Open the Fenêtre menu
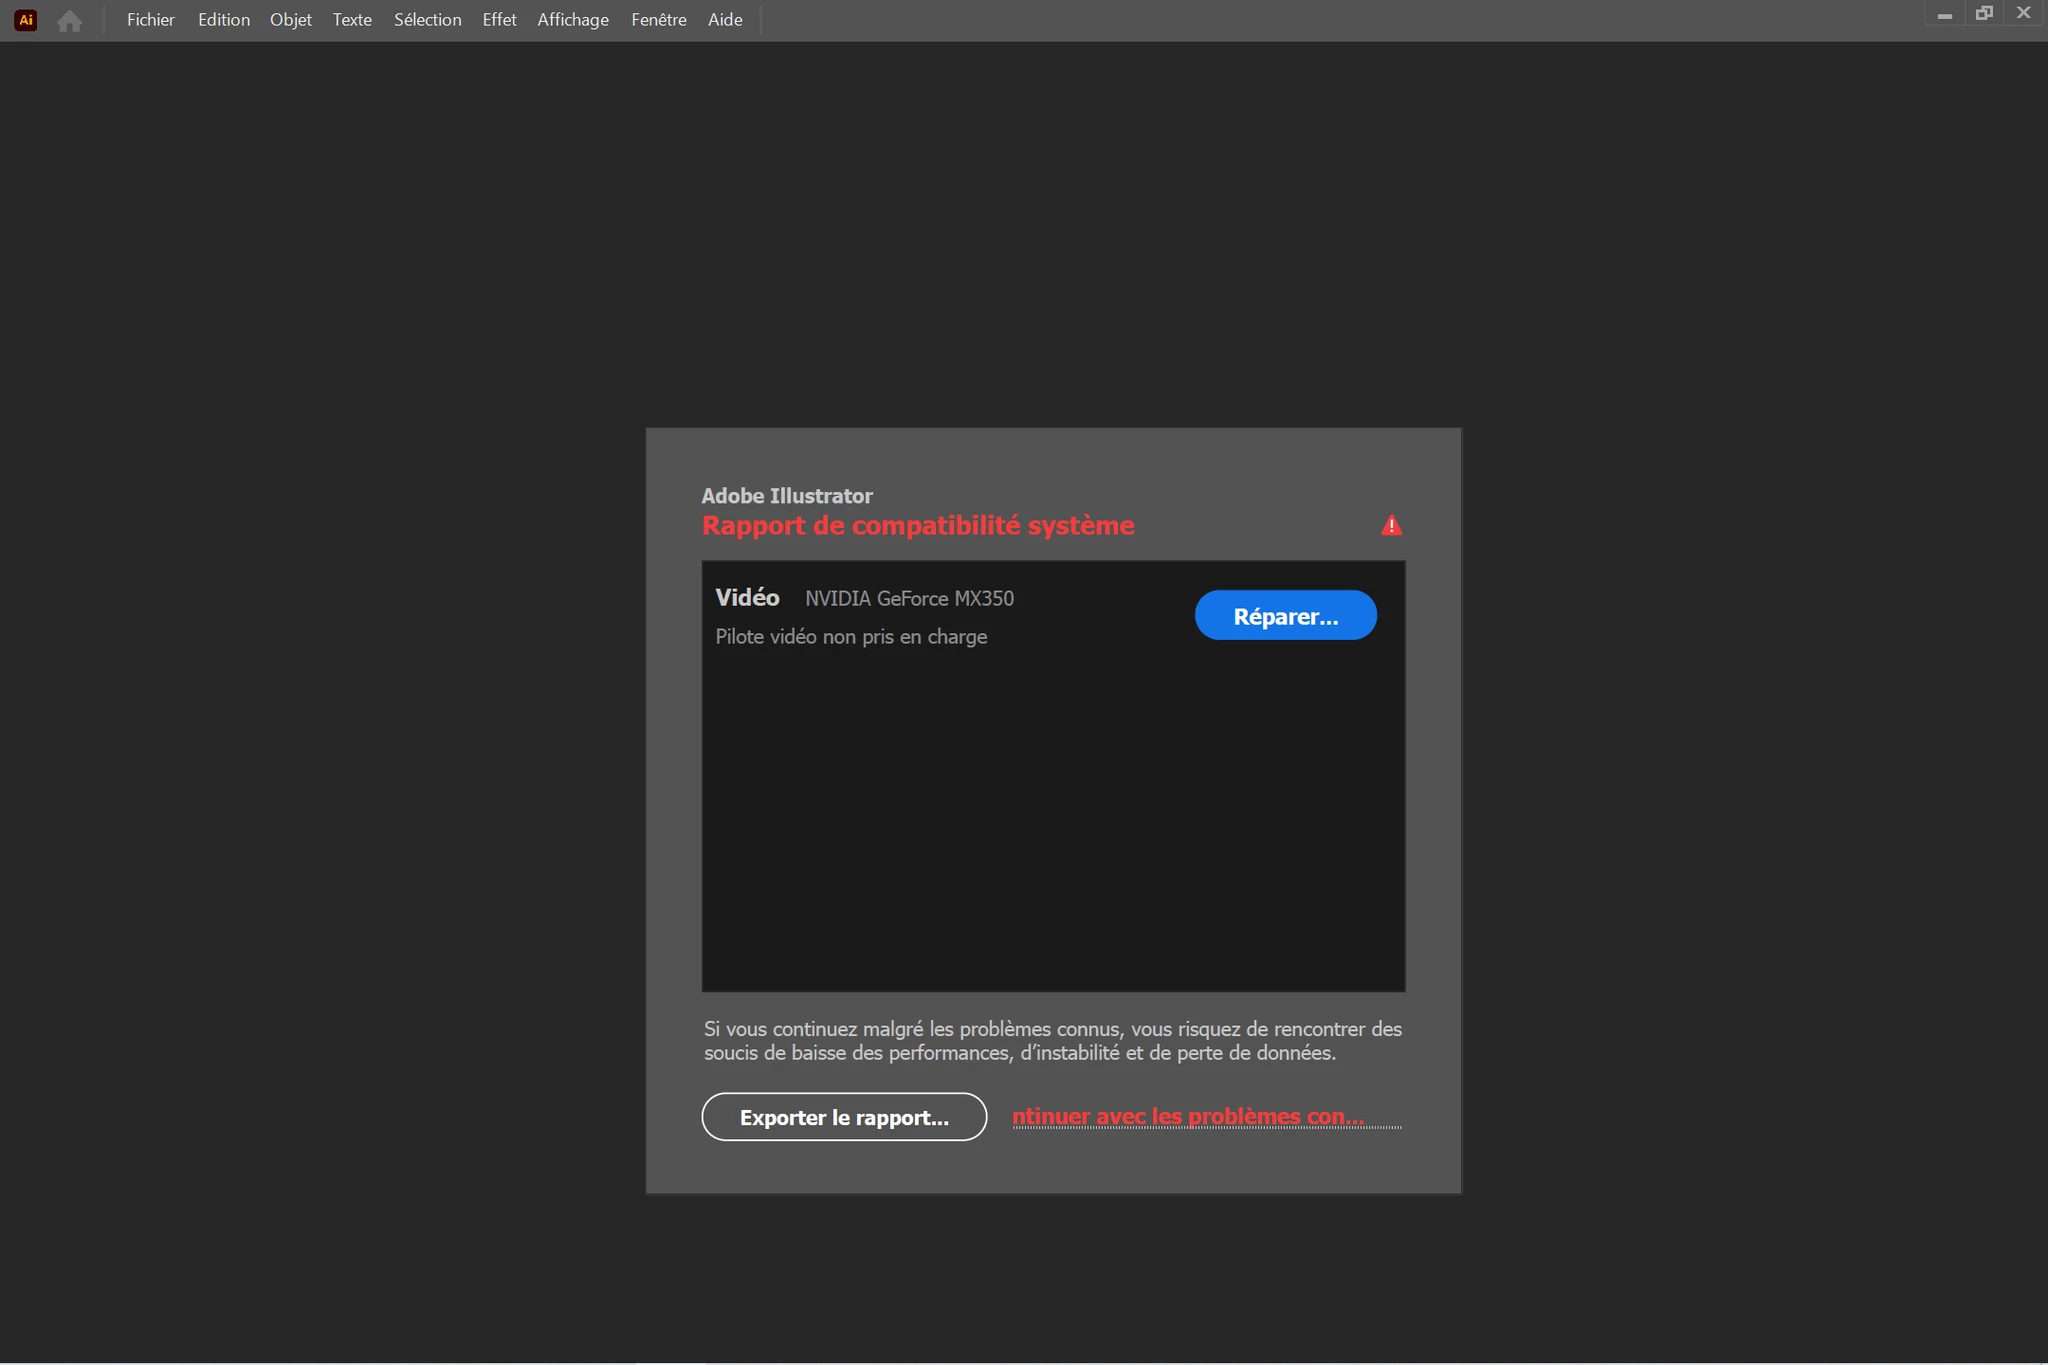This screenshot has width=2048, height=1365. click(658, 20)
